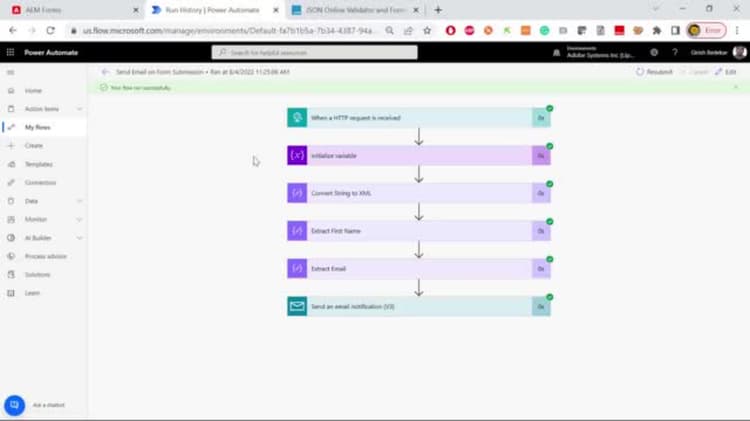Open Action items in sidebar
The image size is (750, 421).
click(42, 109)
